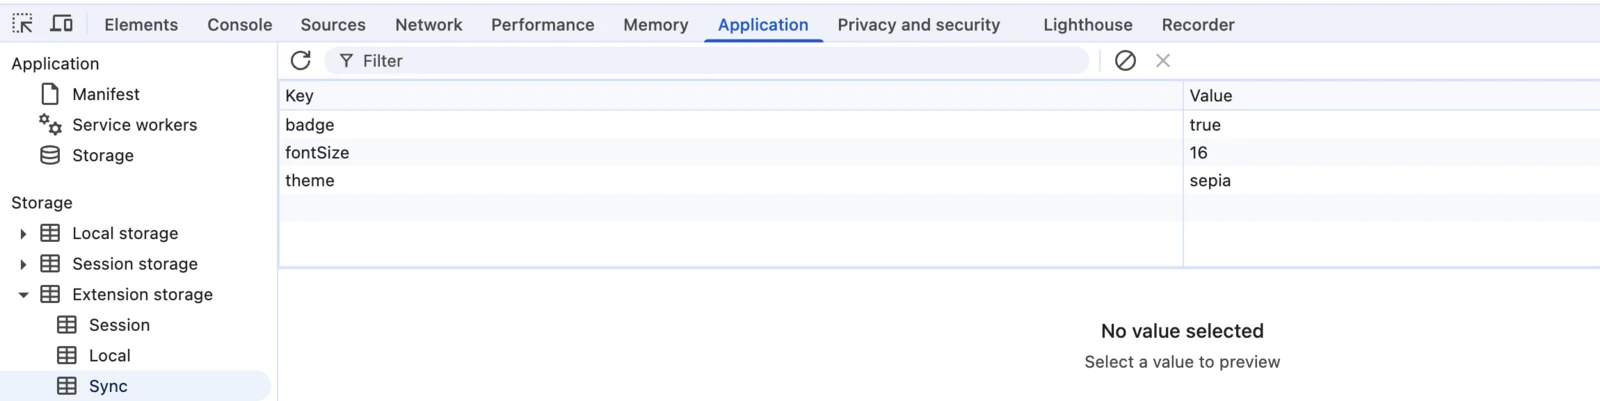Toggle the device toolbar icon
The height and width of the screenshot is (401, 1600).
[x=62, y=23]
